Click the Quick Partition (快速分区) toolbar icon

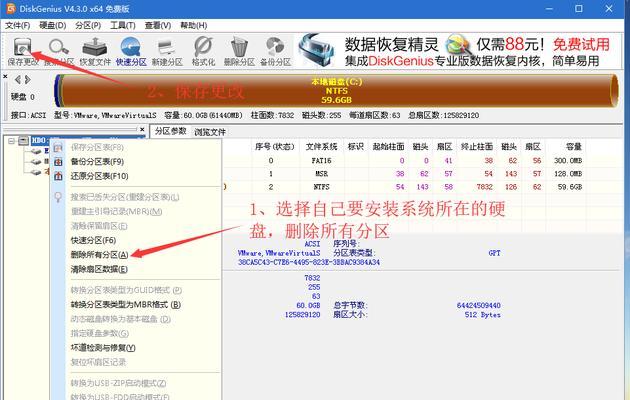coord(131,47)
